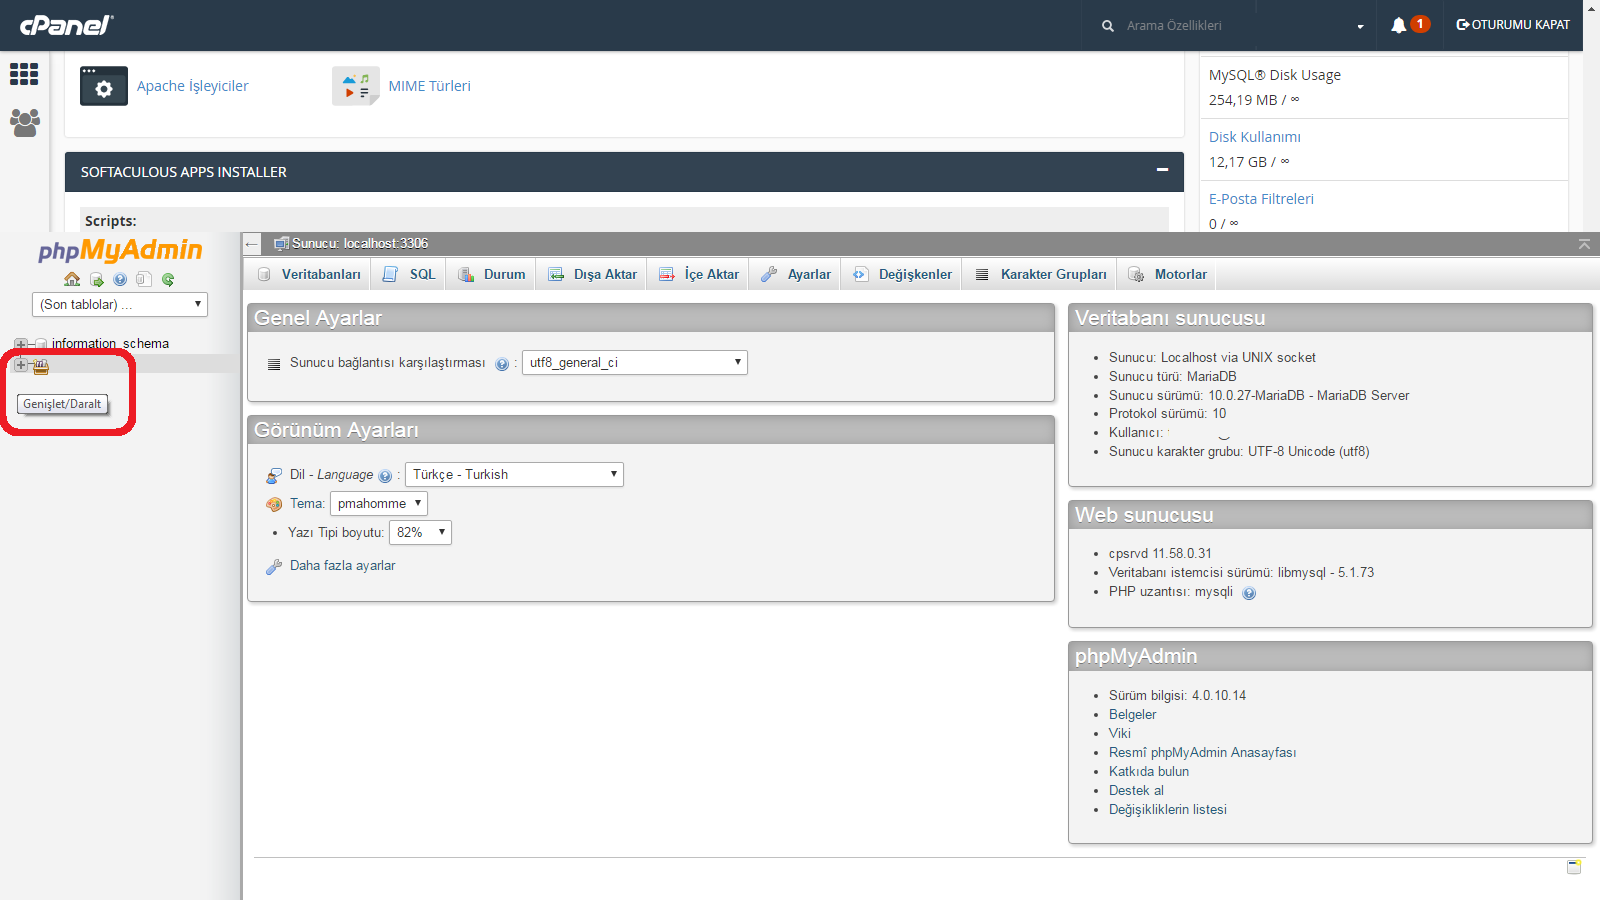Viewport: 1600px width, 900px height.
Task: Click the cPanel logo in the top bar
Action: tap(67, 25)
